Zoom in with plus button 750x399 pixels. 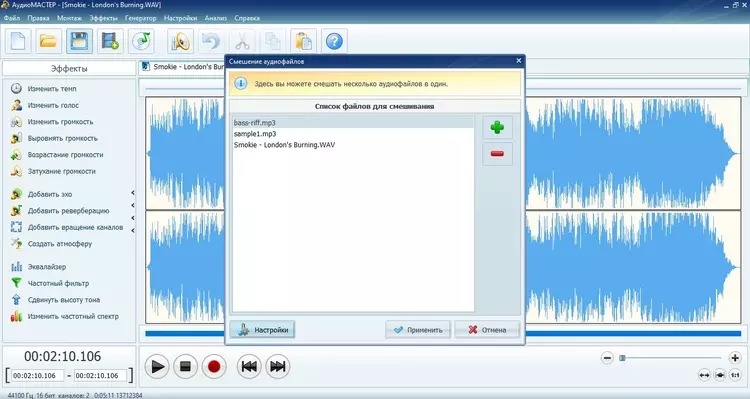(x=735, y=357)
